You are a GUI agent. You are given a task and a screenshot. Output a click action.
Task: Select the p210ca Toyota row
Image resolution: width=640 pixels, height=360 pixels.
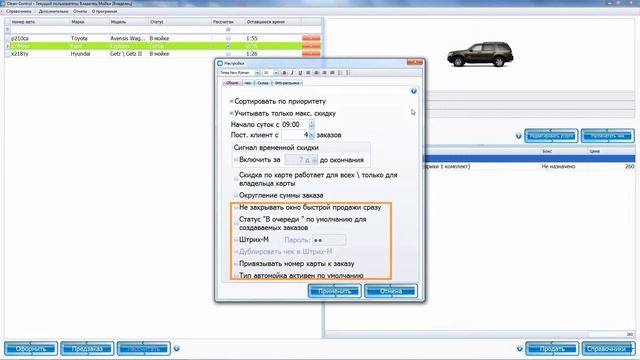[162, 38]
